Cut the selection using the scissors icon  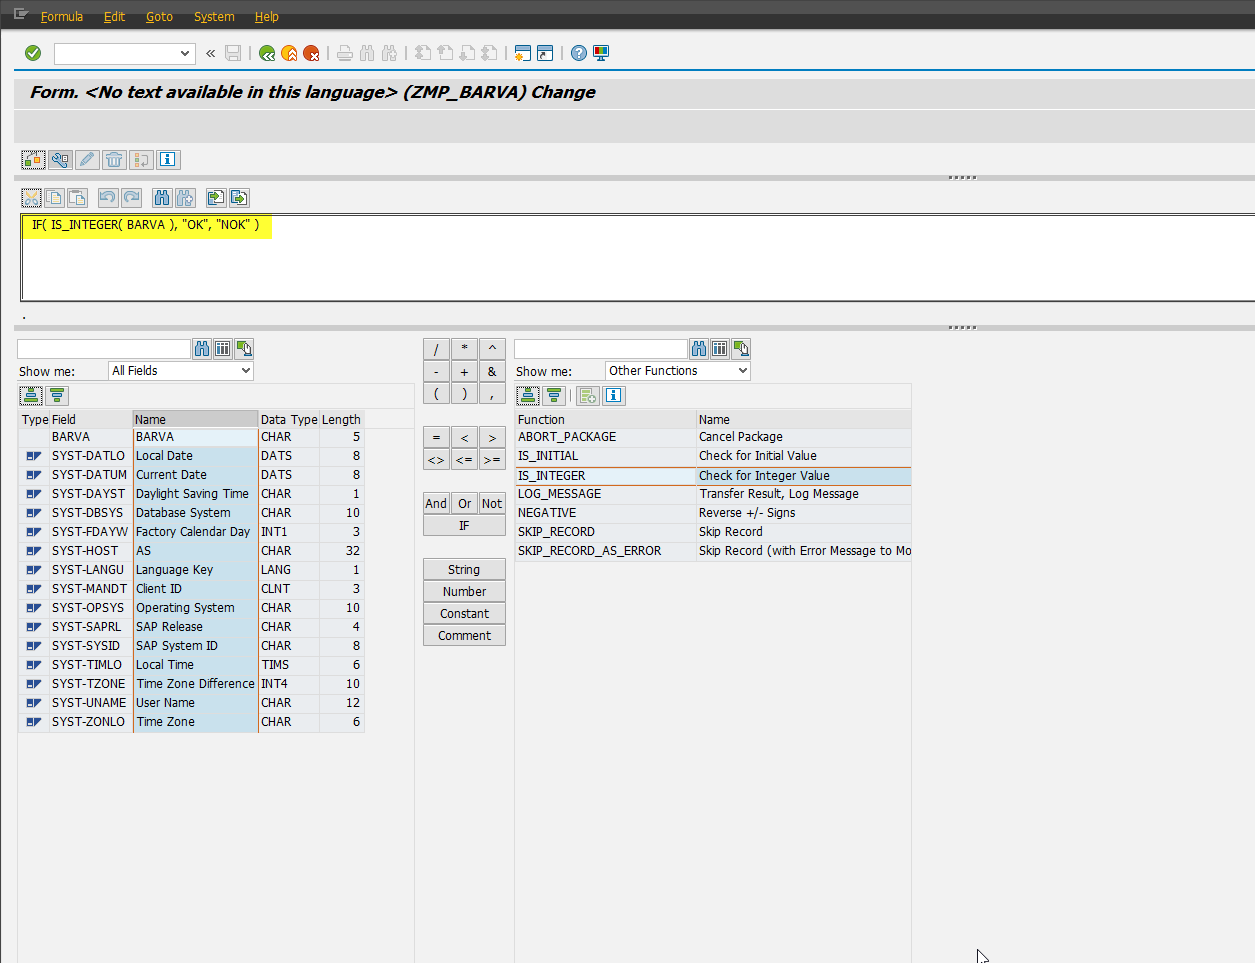point(32,197)
